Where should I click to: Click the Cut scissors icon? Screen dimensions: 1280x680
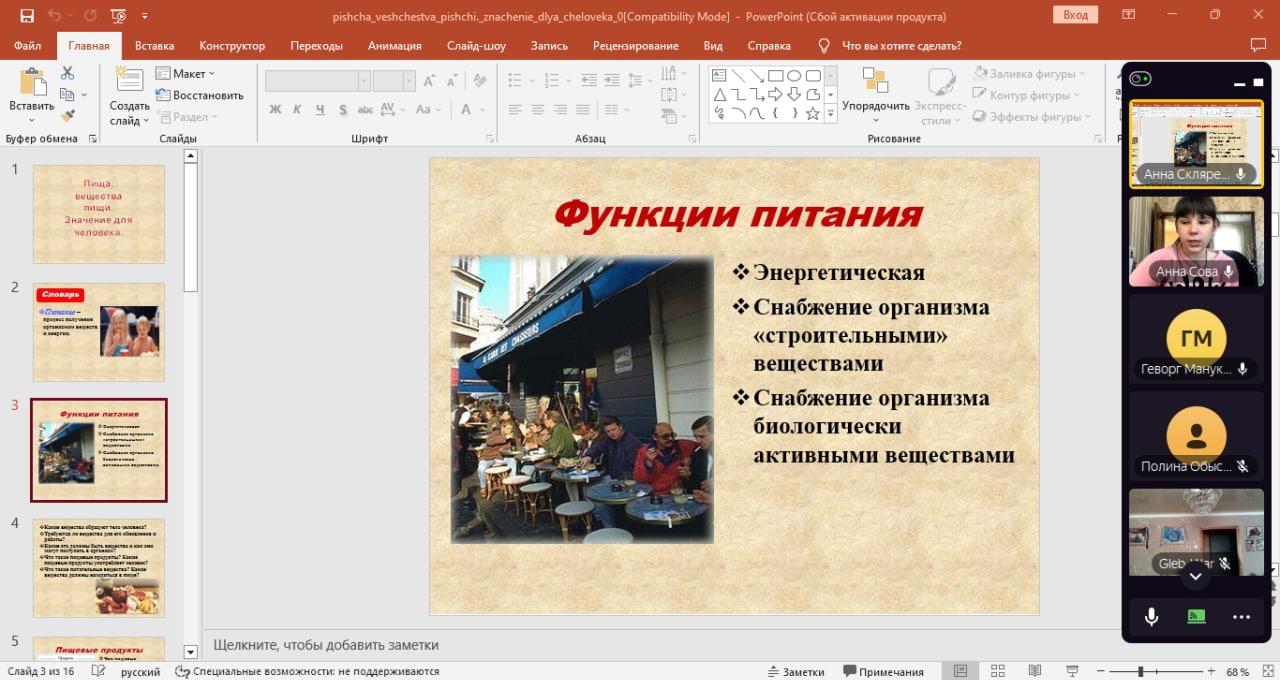67,73
